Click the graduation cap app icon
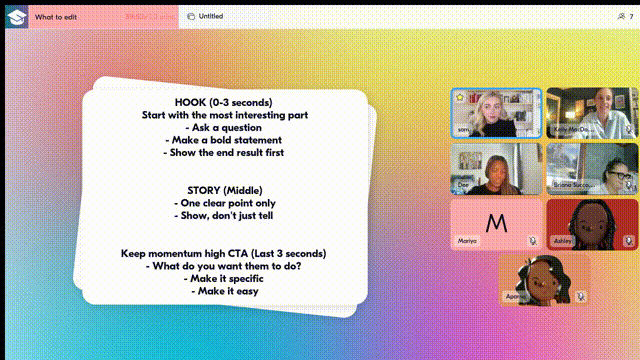The height and width of the screenshot is (360, 640). (x=17, y=17)
